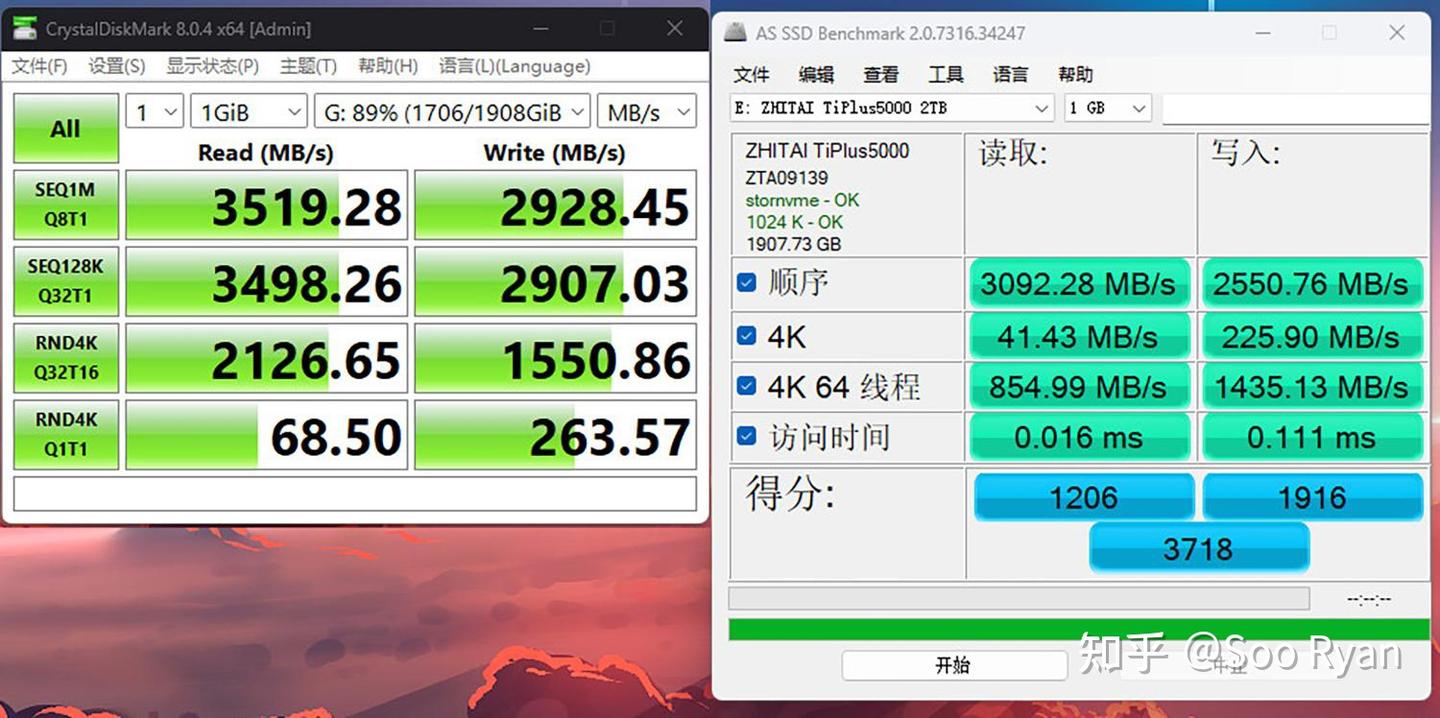Click the 开始 button to start benchmarking

[954, 664]
